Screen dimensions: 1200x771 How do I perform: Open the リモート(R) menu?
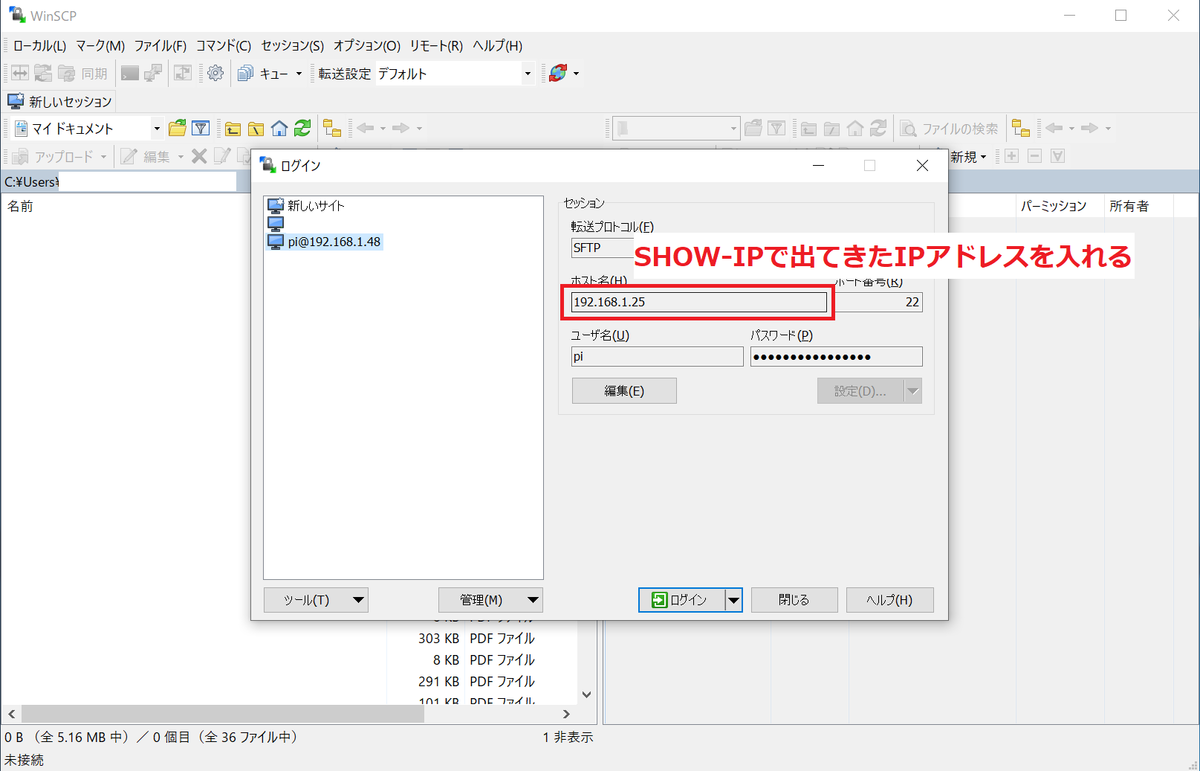[x=436, y=46]
